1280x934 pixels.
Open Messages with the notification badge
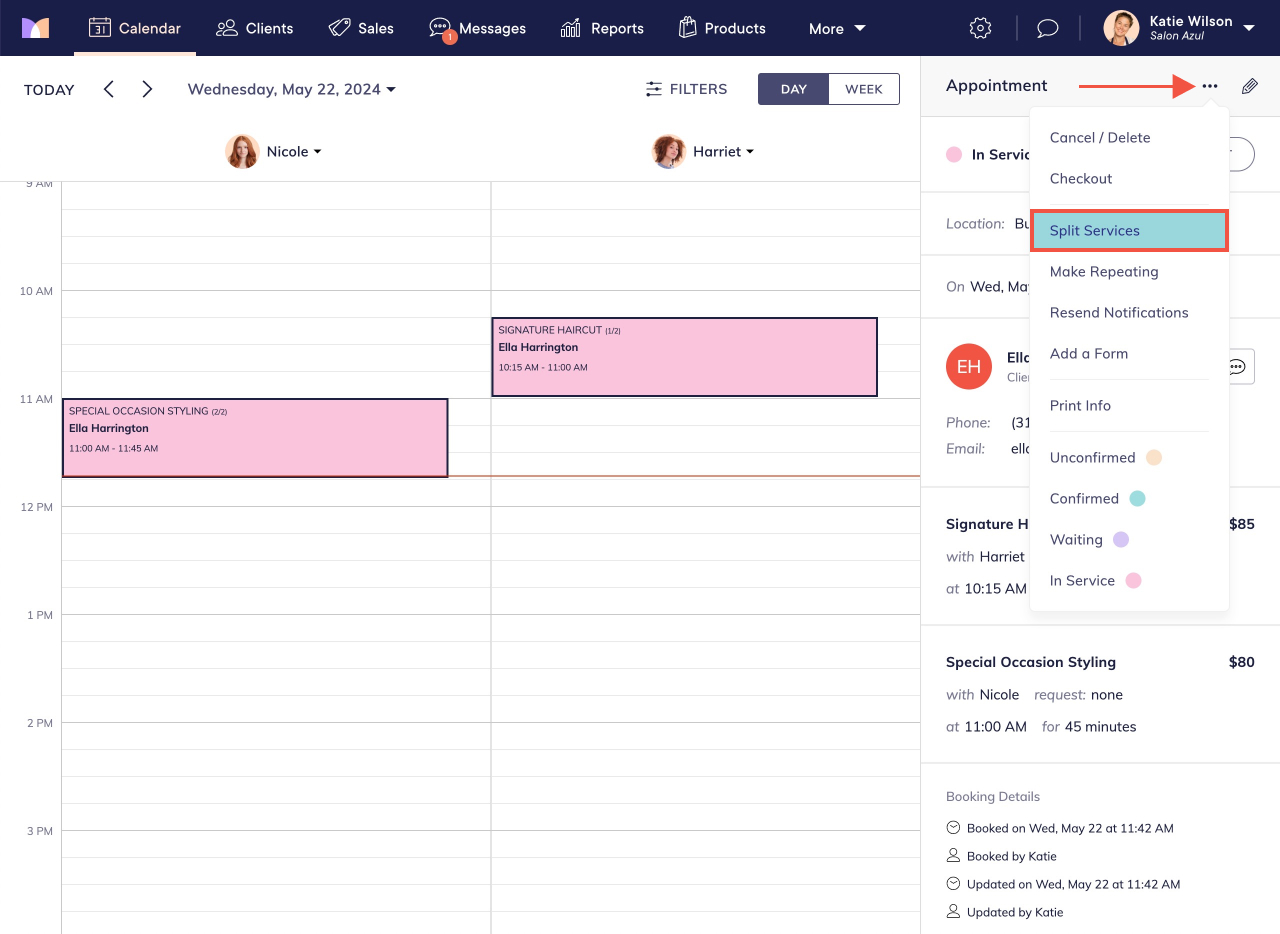[x=478, y=28]
